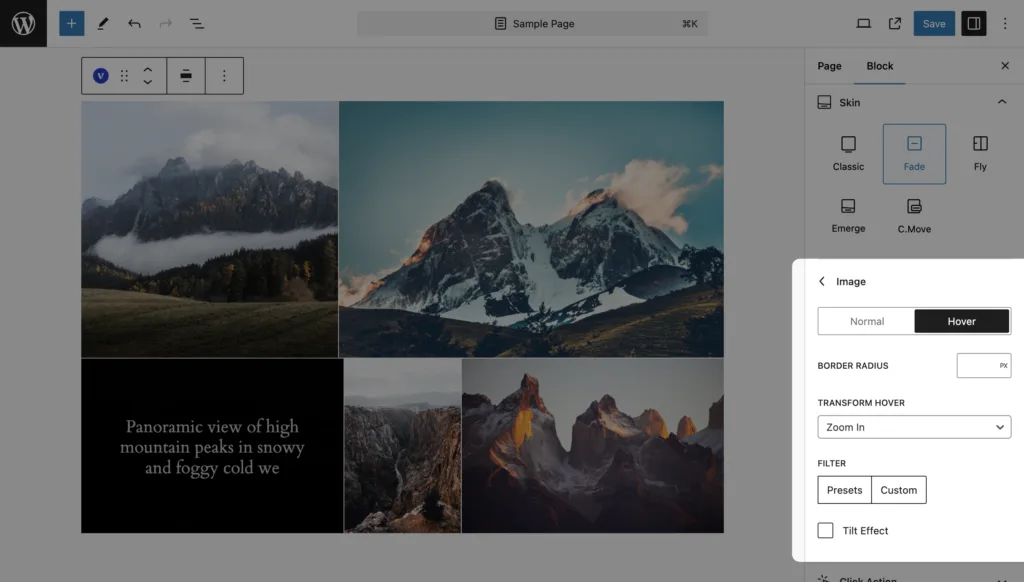Open page preview in new tab

point(895,24)
